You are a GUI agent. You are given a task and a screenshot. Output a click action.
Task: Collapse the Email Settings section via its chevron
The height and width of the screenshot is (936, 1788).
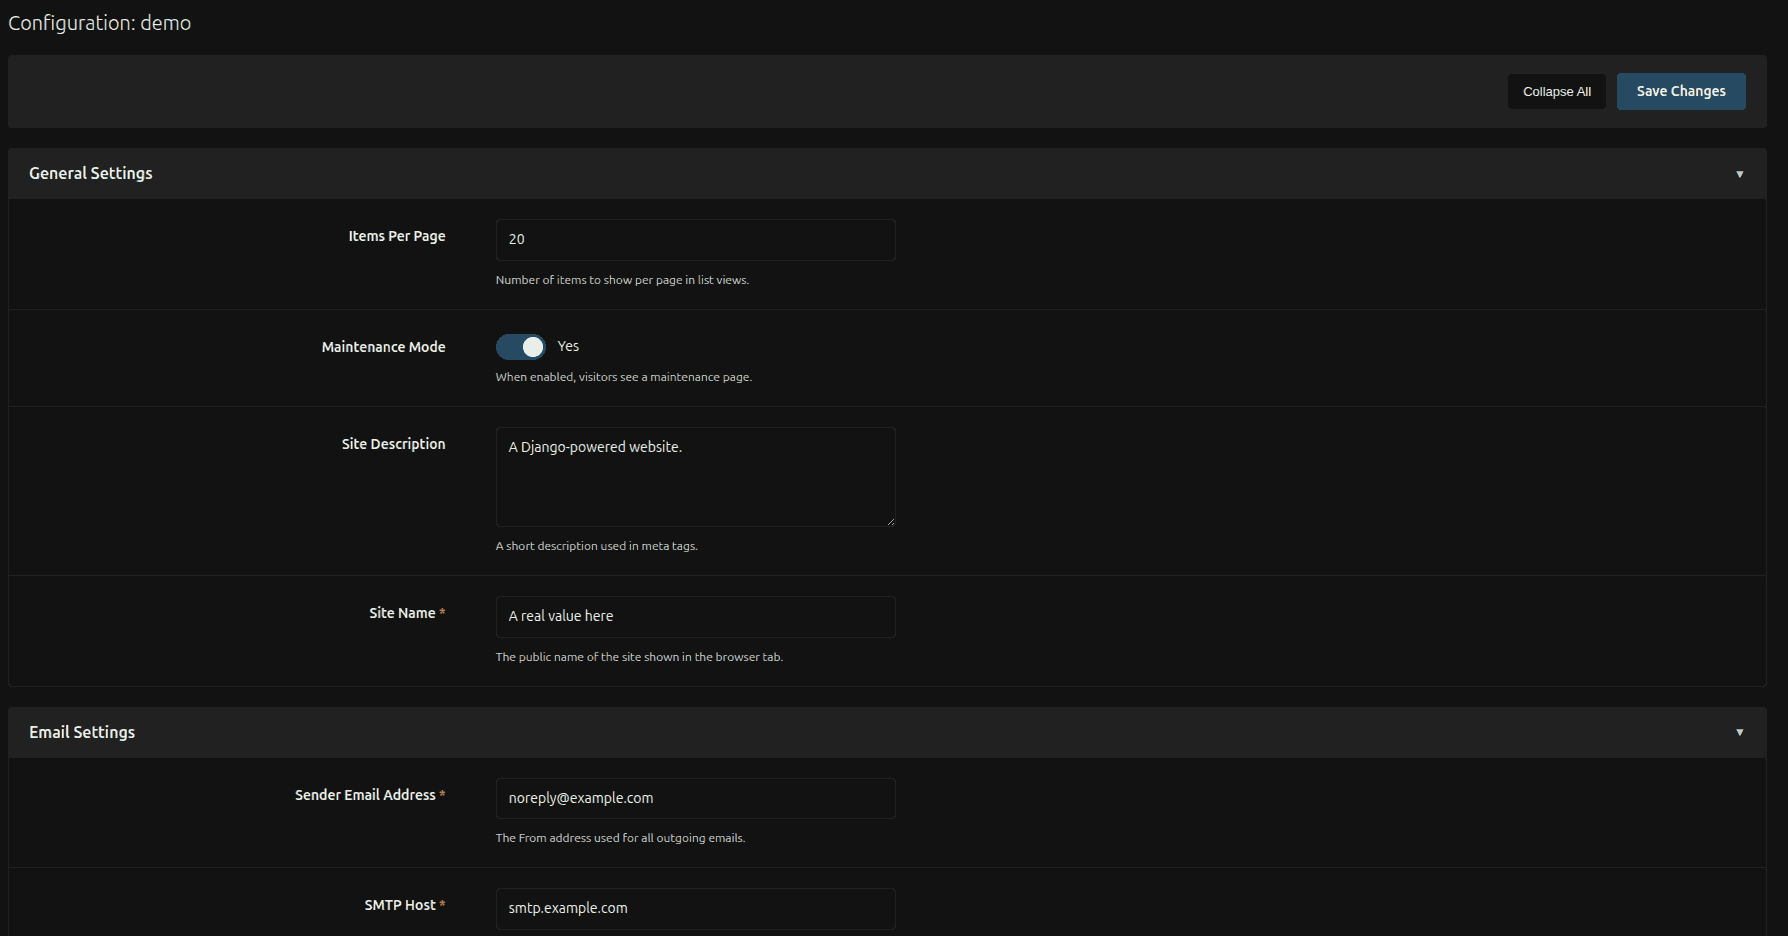[1739, 732]
